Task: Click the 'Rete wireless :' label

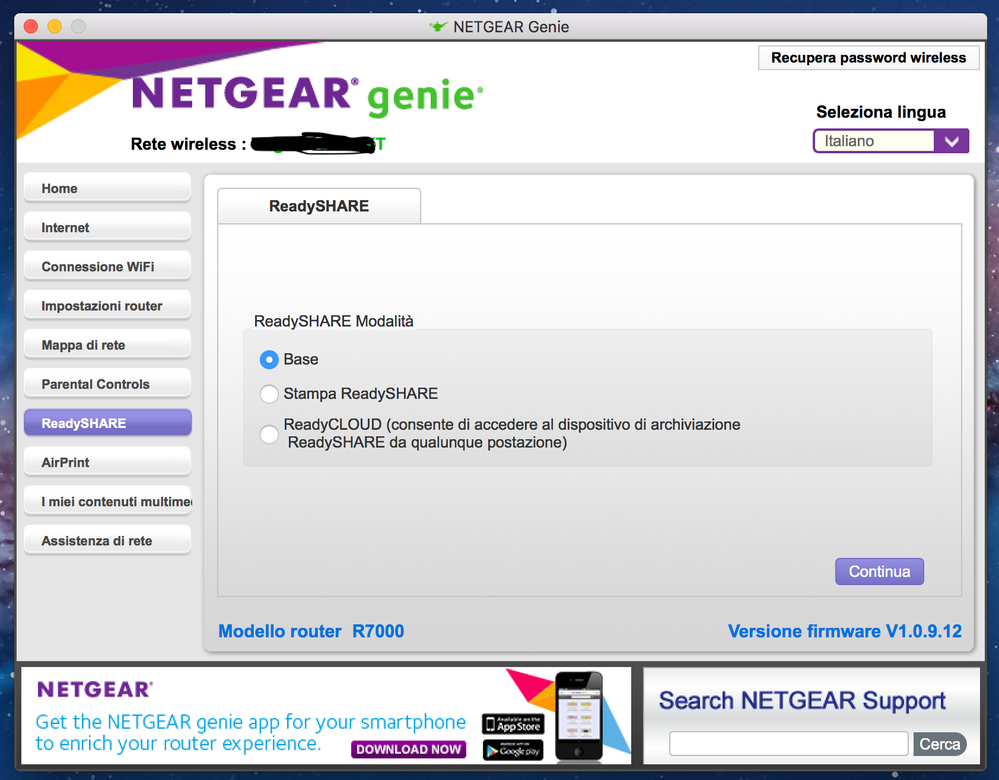Action: point(188,144)
